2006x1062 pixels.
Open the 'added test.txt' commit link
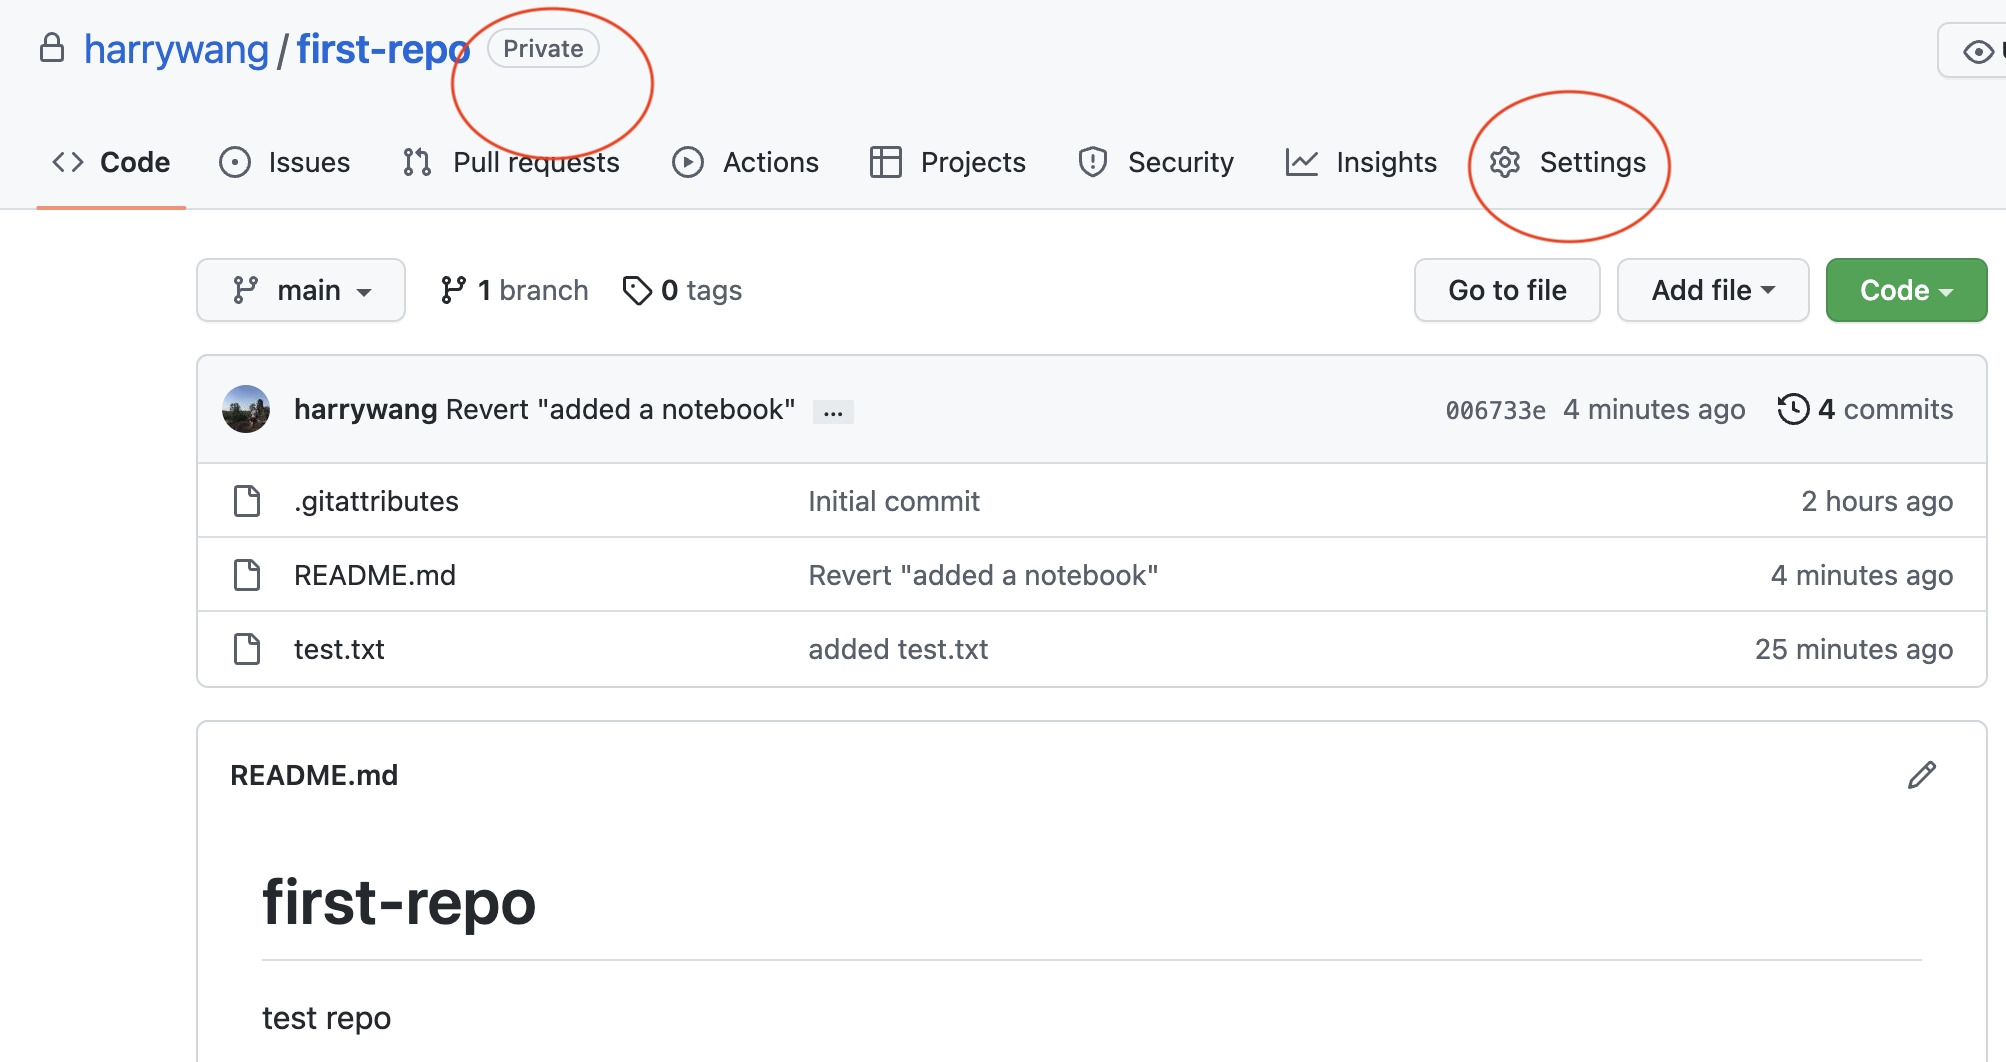(x=898, y=649)
